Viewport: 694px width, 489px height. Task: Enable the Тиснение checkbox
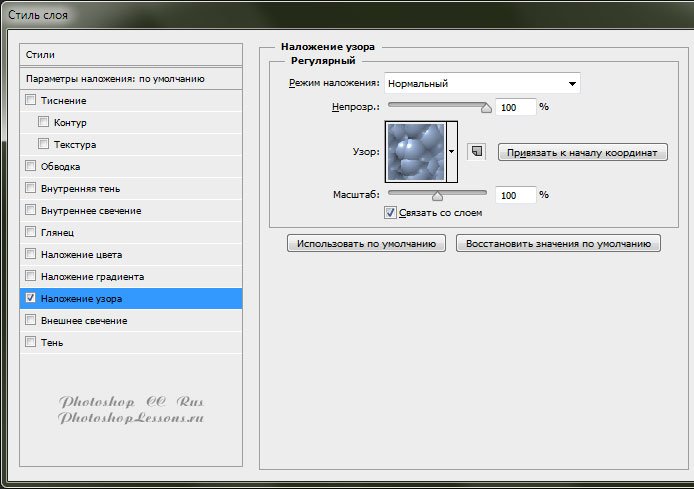[x=30, y=100]
